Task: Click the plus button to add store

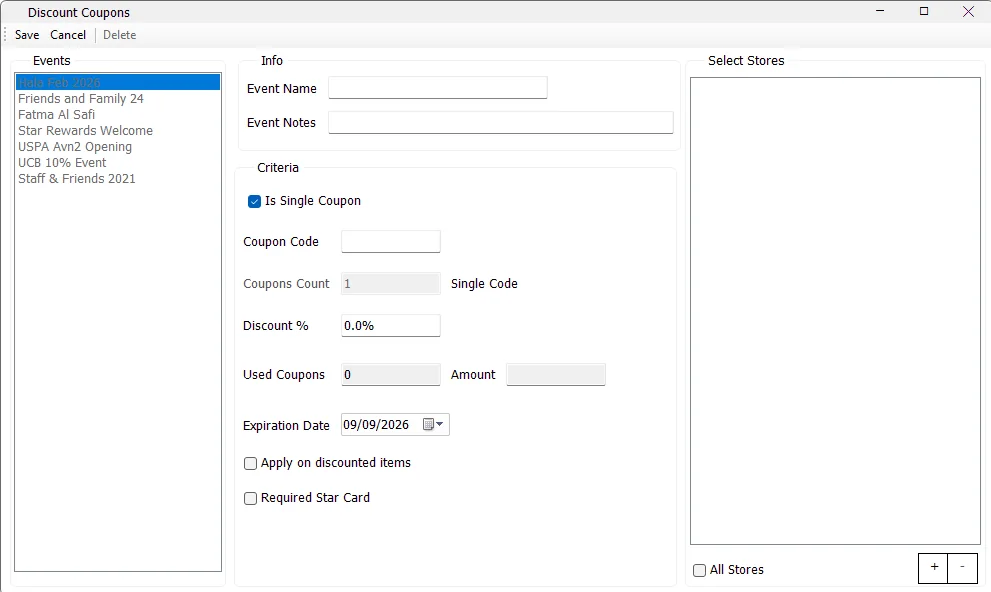Action: pyautogui.click(x=933, y=568)
